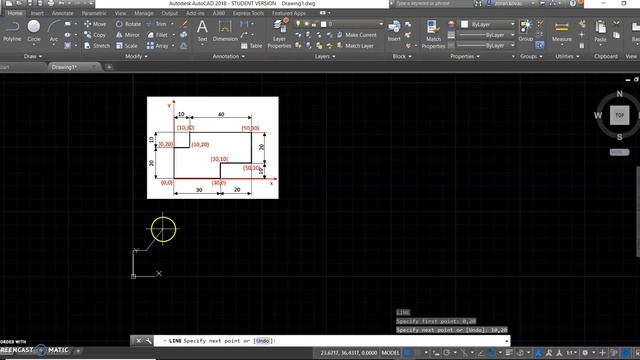Click the Hatch tool icon
The height and width of the screenshot is (360, 640).
coord(67,46)
